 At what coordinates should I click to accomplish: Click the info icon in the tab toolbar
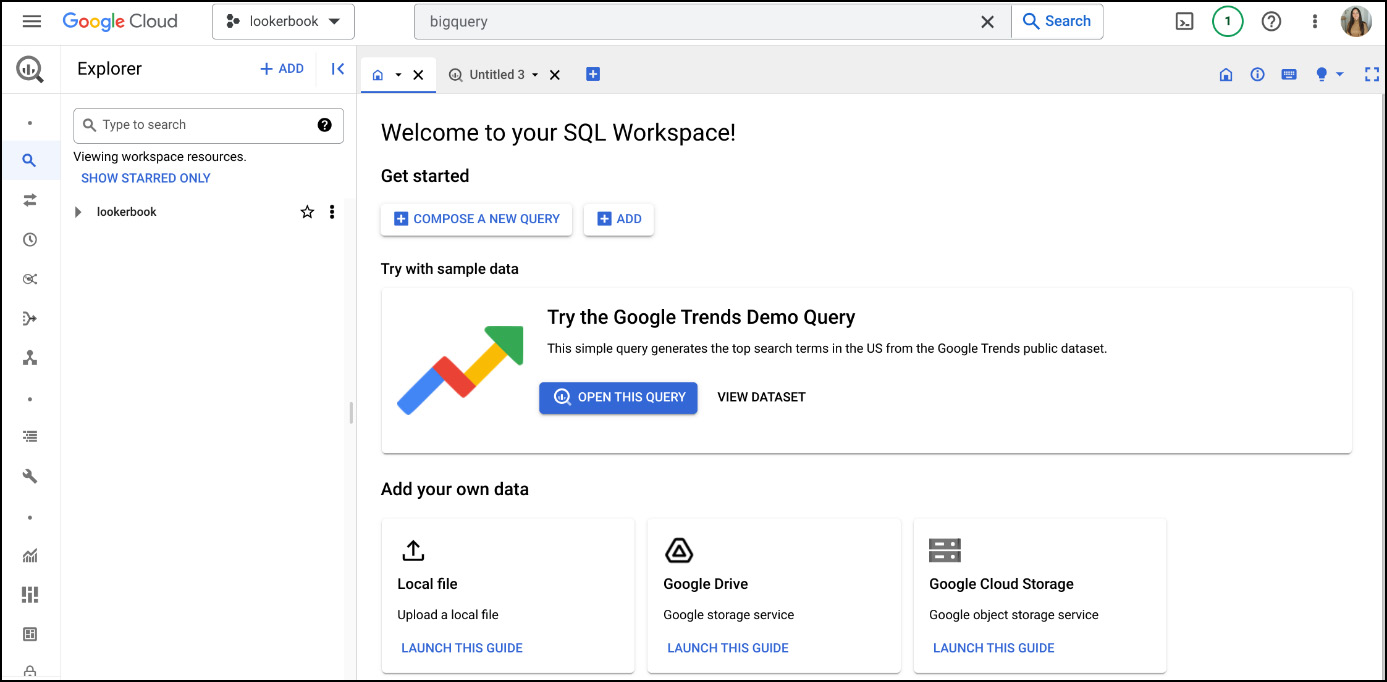1258,74
